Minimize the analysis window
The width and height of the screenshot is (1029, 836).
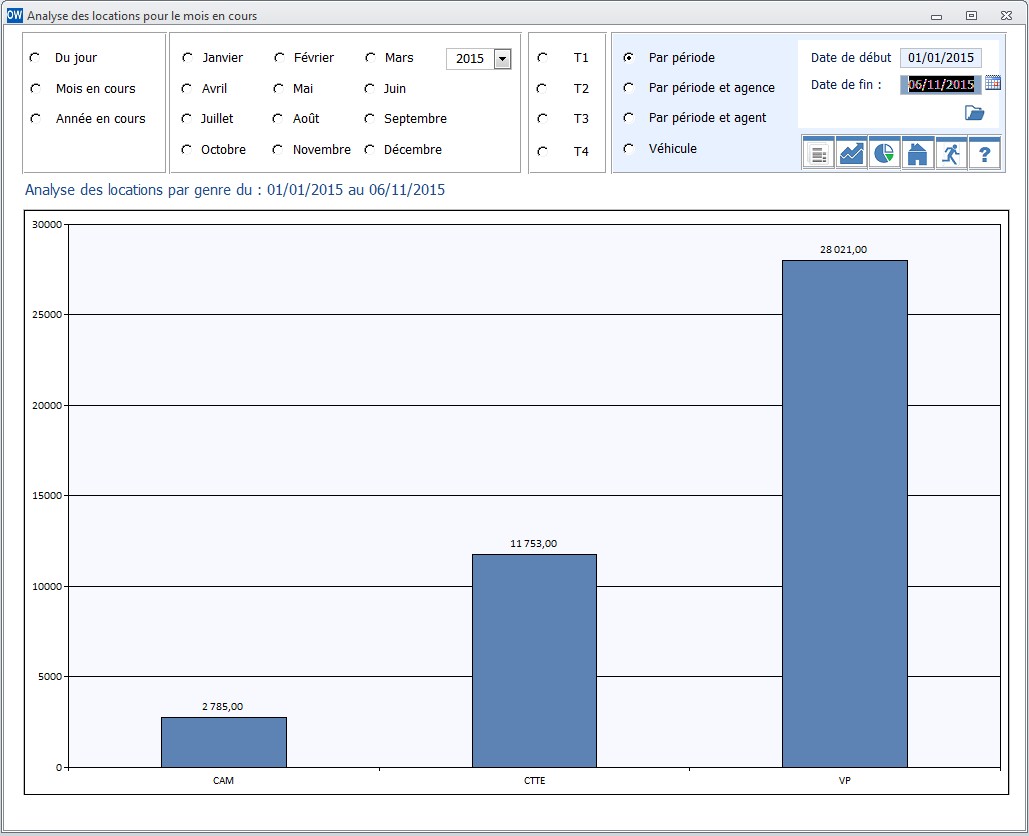pos(936,16)
